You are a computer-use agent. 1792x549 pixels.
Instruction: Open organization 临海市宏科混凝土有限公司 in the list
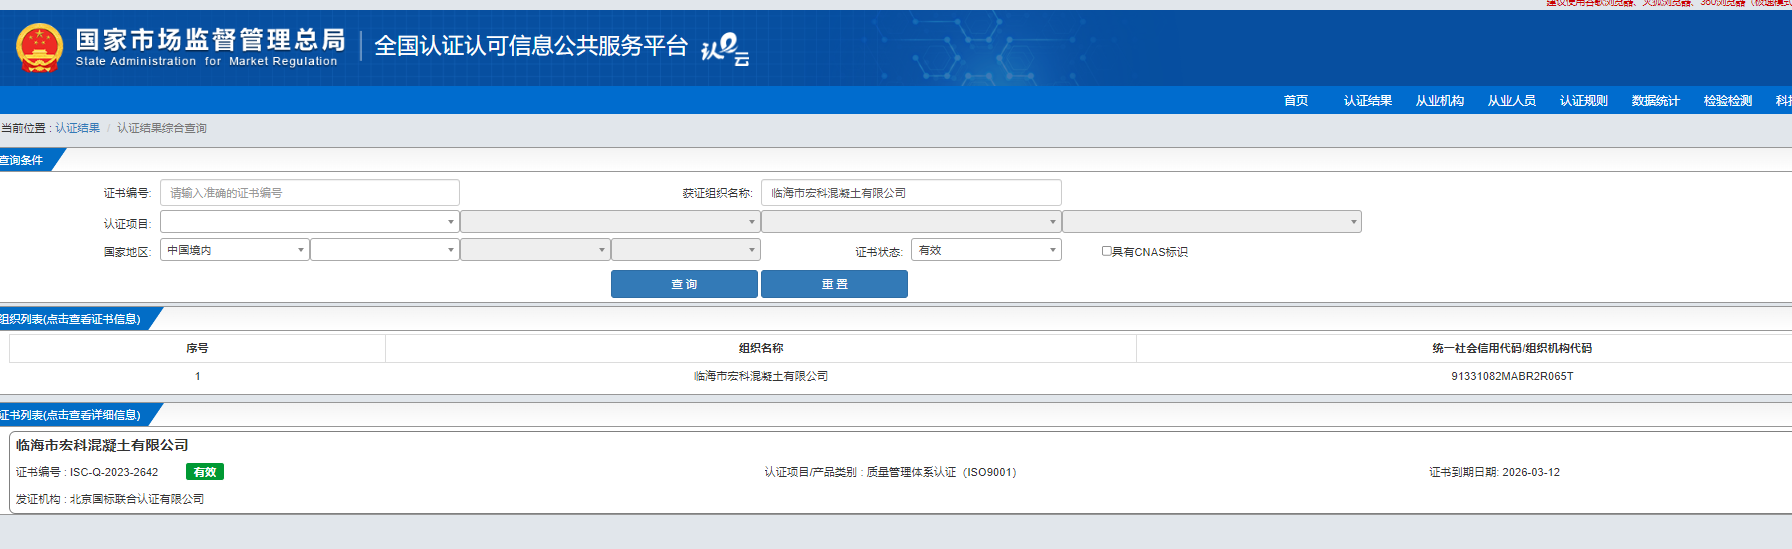(x=760, y=376)
